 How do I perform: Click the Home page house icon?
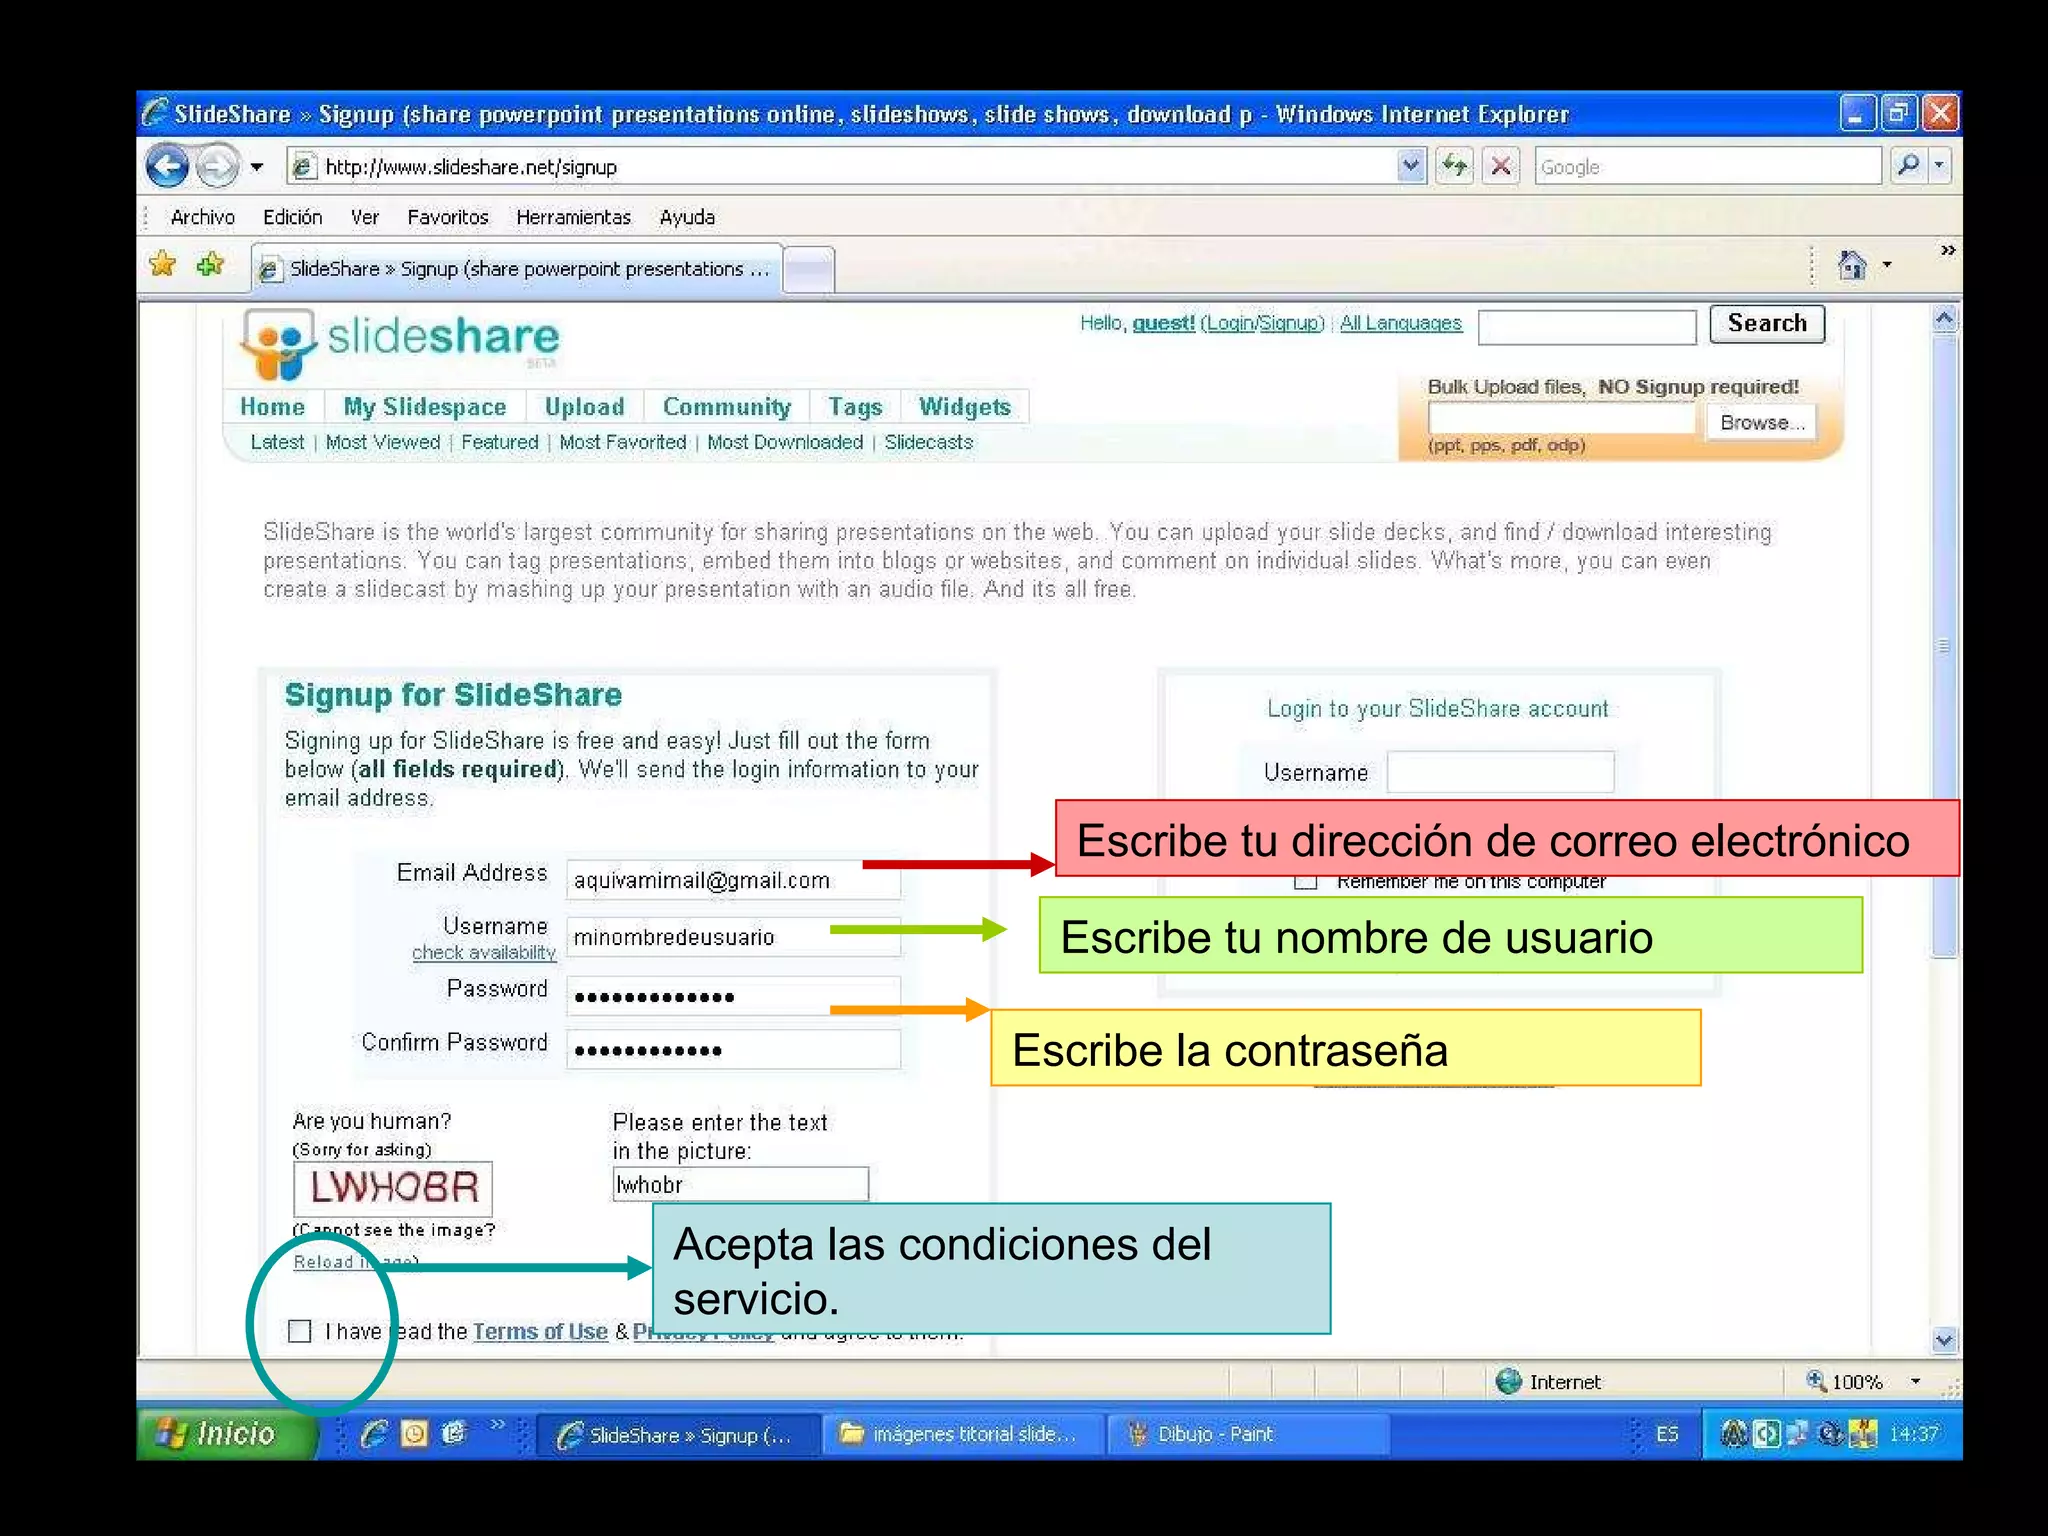coord(1852,265)
